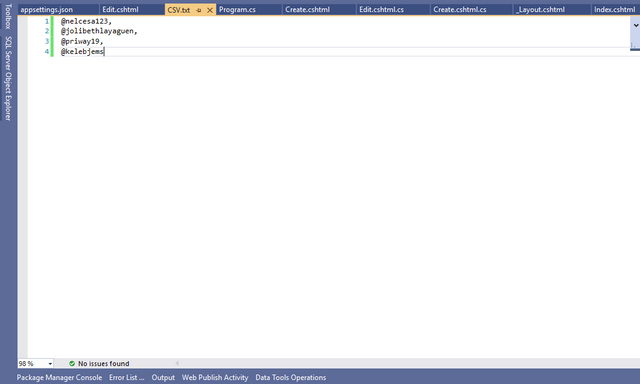
Task: Open the Output panel
Action: [163, 377]
